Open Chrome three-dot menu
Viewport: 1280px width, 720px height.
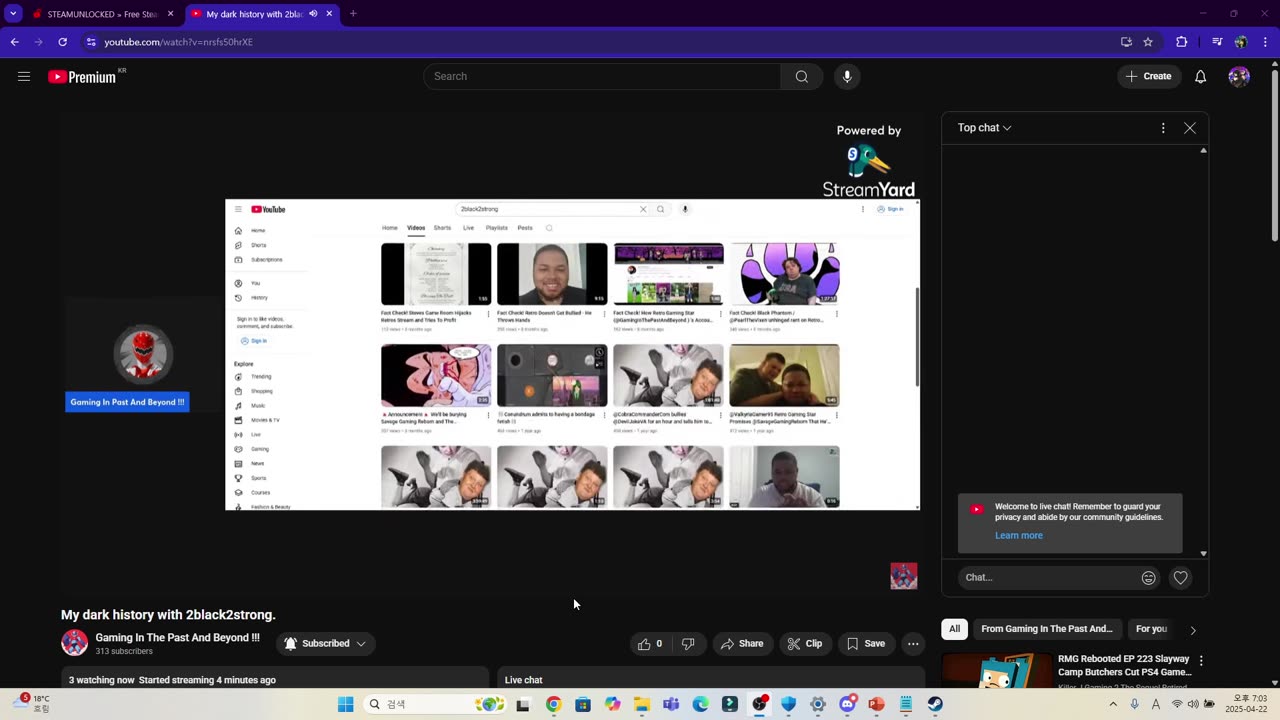pyautogui.click(x=1266, y=42)
